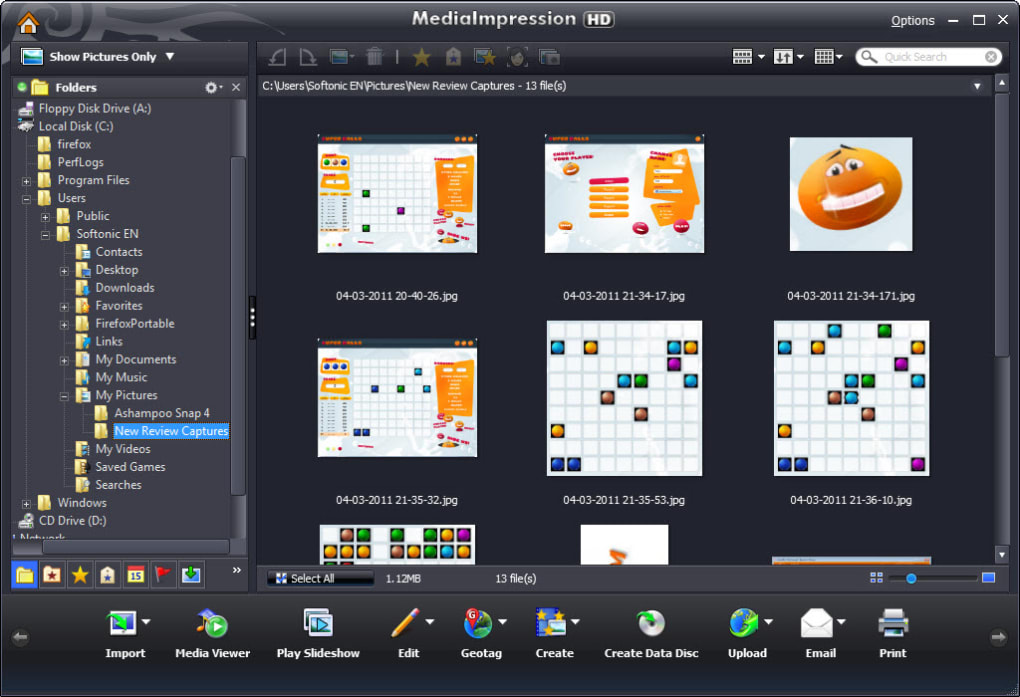This screenshot has height=697, width=1020.
Task: Open the Options menu
Action: pos(912,21)
